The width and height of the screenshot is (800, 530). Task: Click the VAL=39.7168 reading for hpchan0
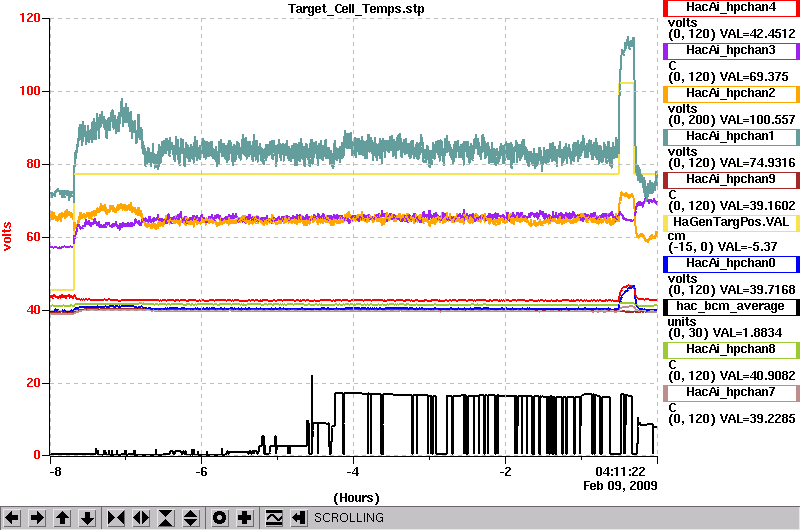tap(758, 290)
